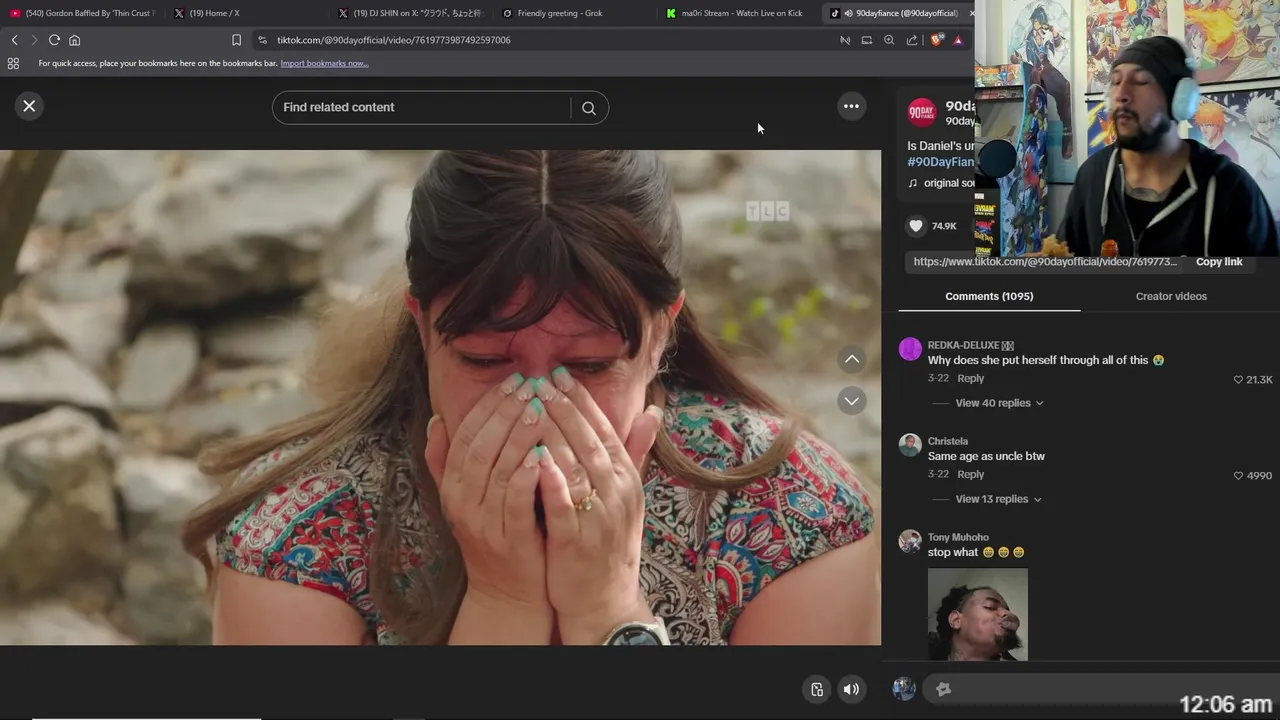This screenshot has width=1280, height=720.
Task: Switch to the Friendly greeting - Grok tab
Action: pyautogui.click(x=574, y=13)
